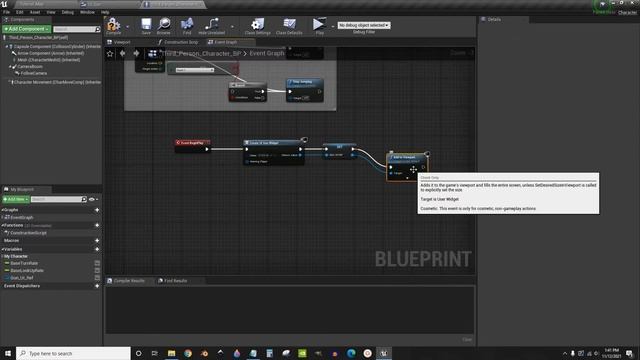Click the components search field
Image resolution: width=640 pixels, height=360 pixels.
click(77, 29)
